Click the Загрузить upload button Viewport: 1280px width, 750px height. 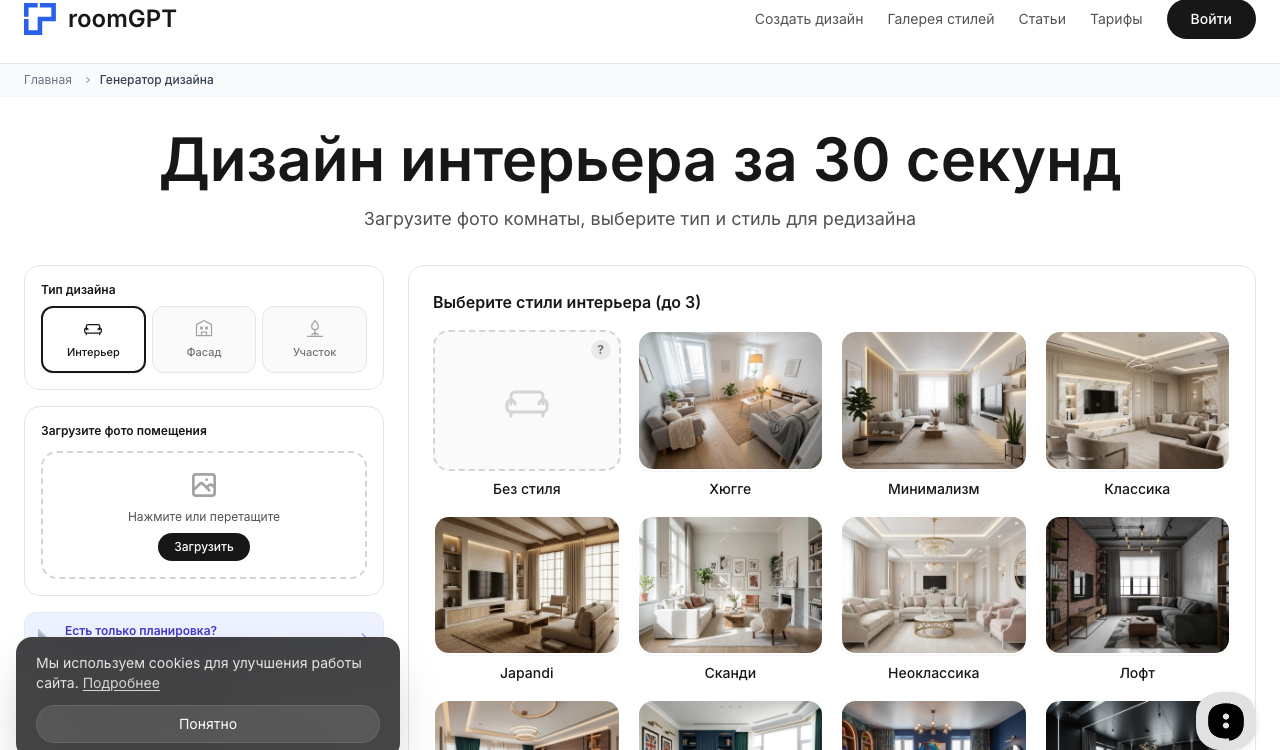pyautogui.click(x=204, y=547)
